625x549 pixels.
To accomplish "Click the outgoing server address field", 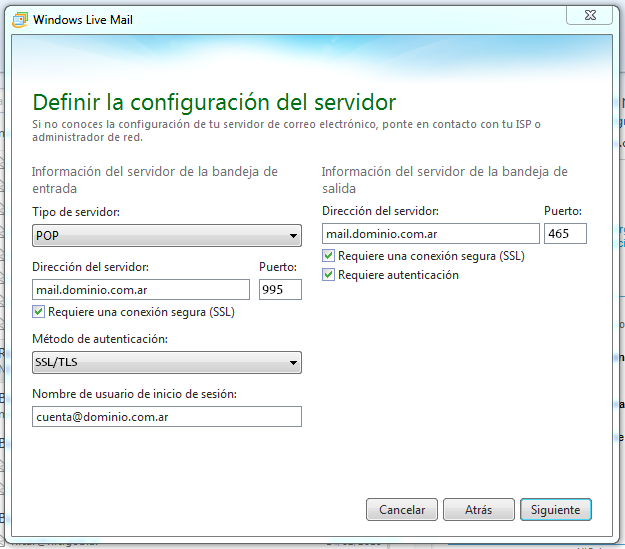I will (430, 233).
